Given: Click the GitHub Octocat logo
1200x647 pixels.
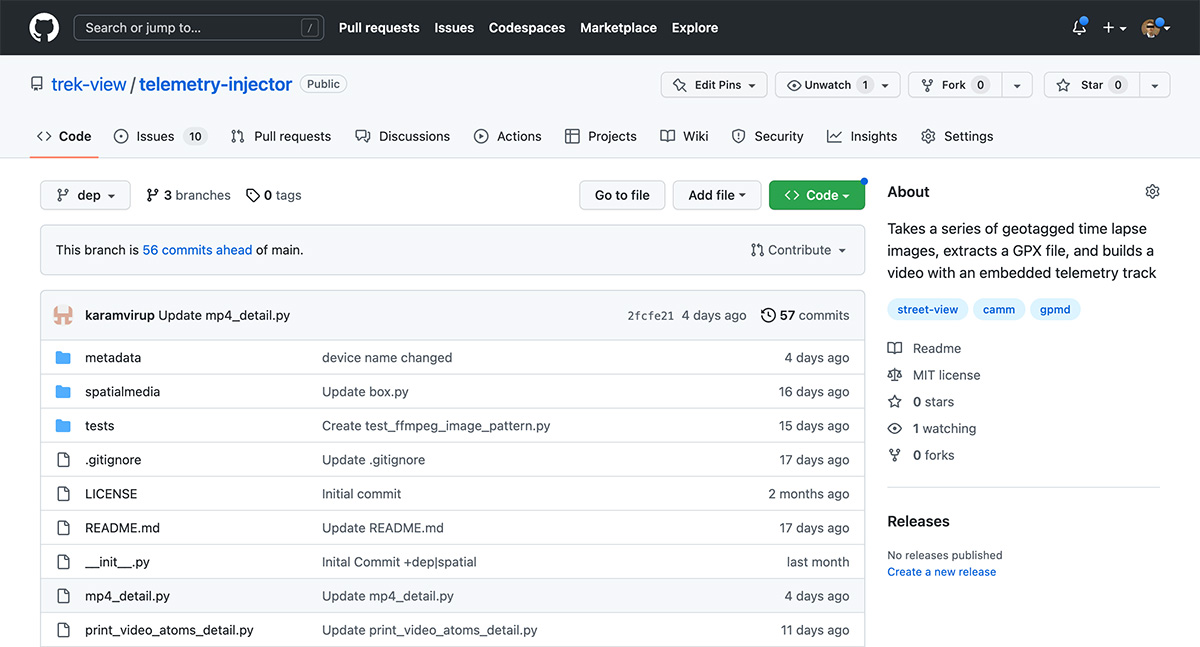Looking at the screenshot, I should [44, 27].
